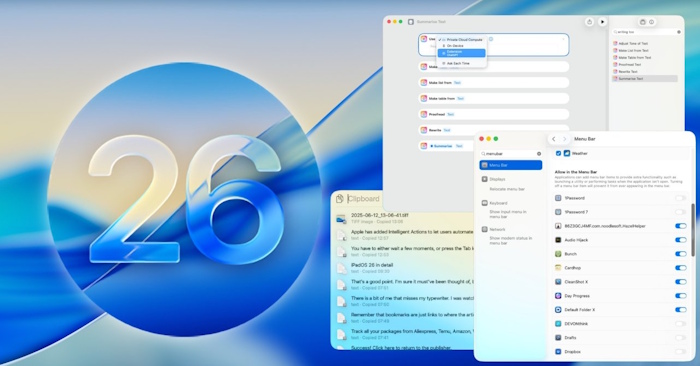Click icon of Proofread action
This screenshot has height=366, width=700.
tap(424, 114)
